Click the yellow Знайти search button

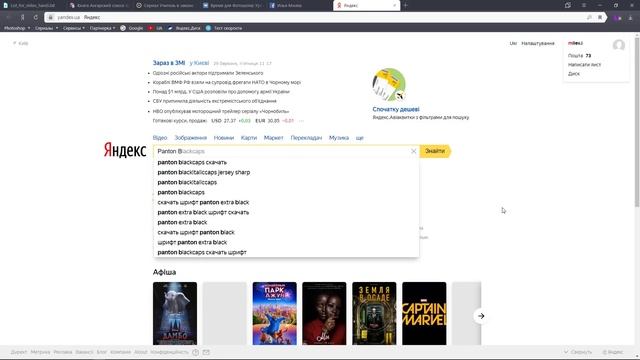(435, 151)
